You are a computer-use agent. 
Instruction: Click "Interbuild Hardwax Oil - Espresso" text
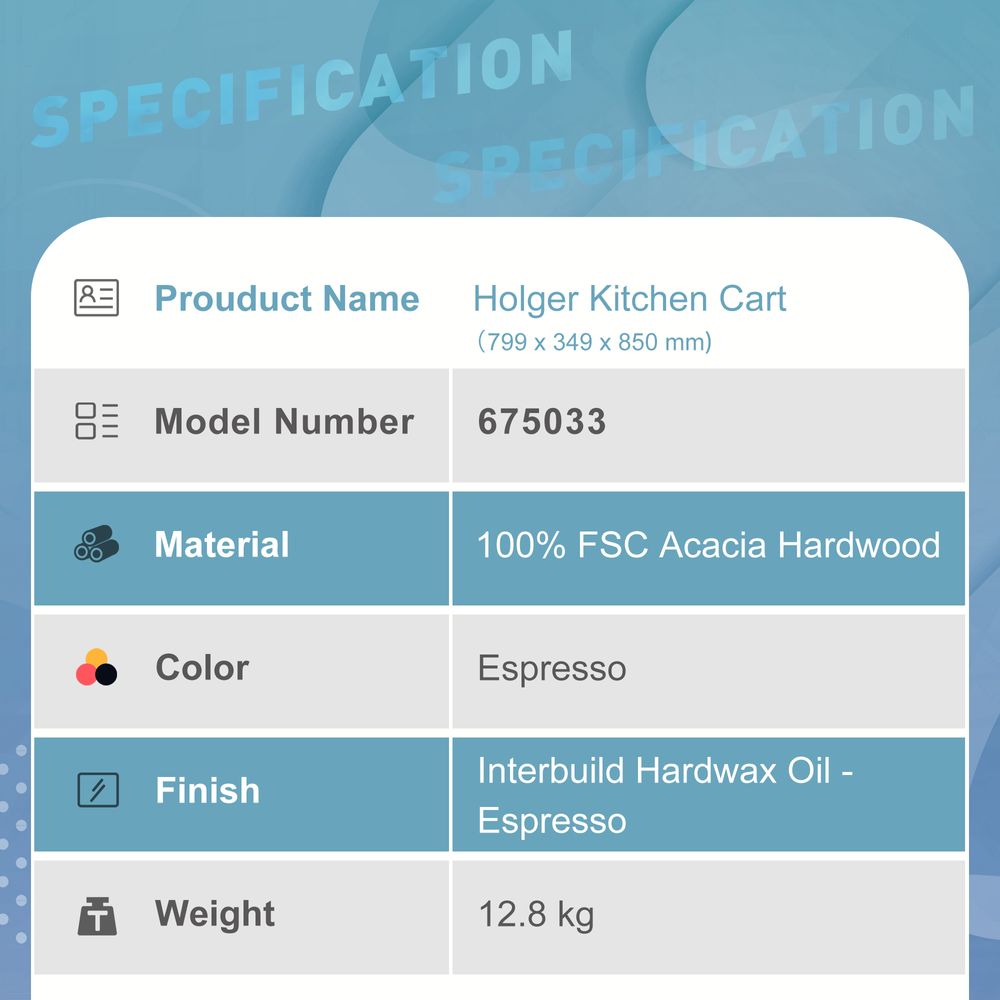664,795
